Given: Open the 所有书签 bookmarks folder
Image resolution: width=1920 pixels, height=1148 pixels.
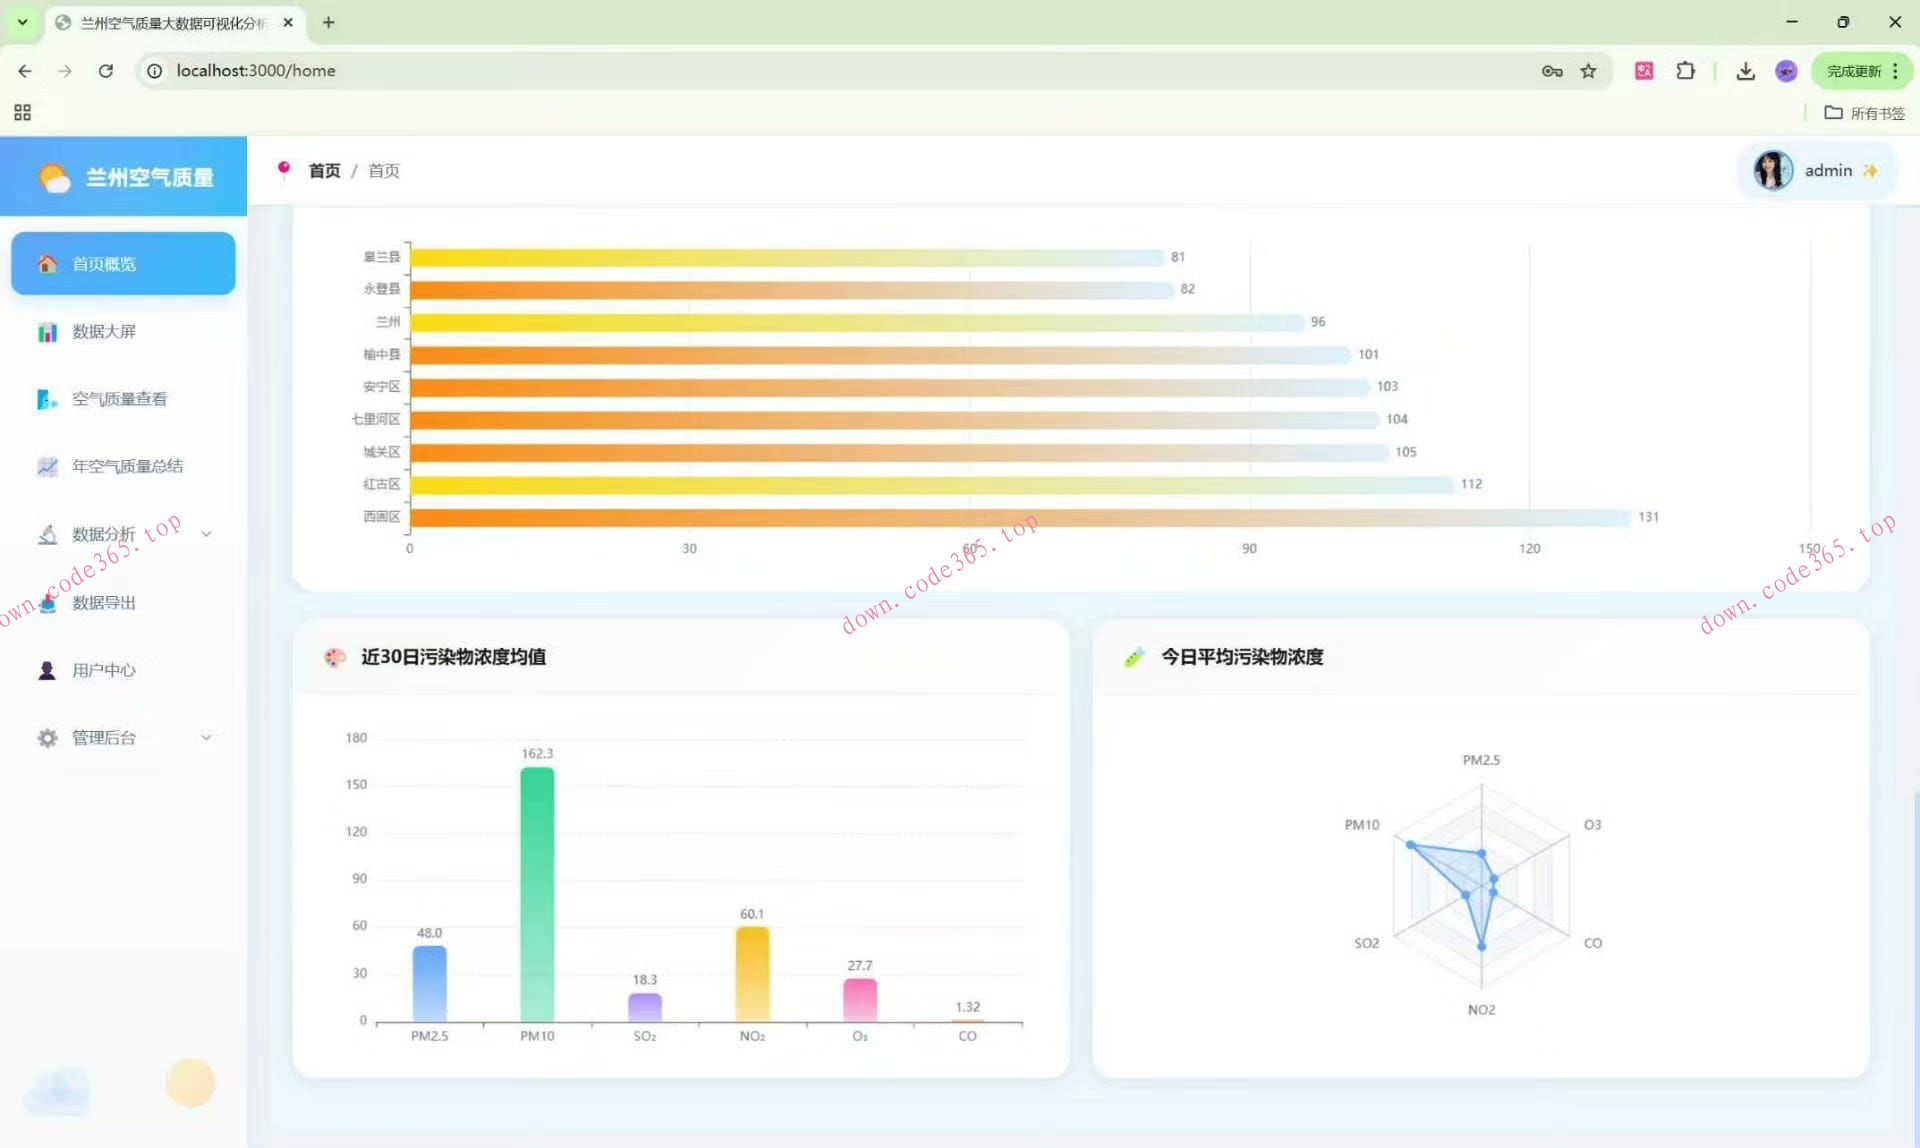Looking at the screenshot, I should (1865, 113).
